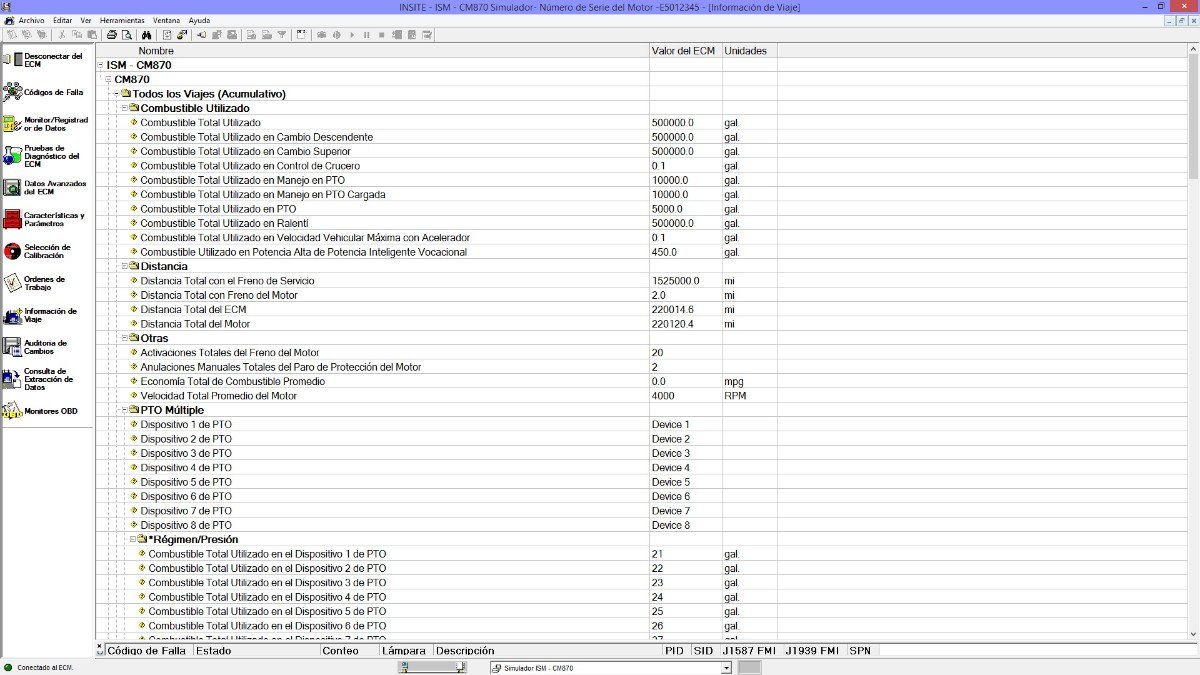Collapse the Otras folder
The width and height of the screenshot is (1200, 675).
124,339
